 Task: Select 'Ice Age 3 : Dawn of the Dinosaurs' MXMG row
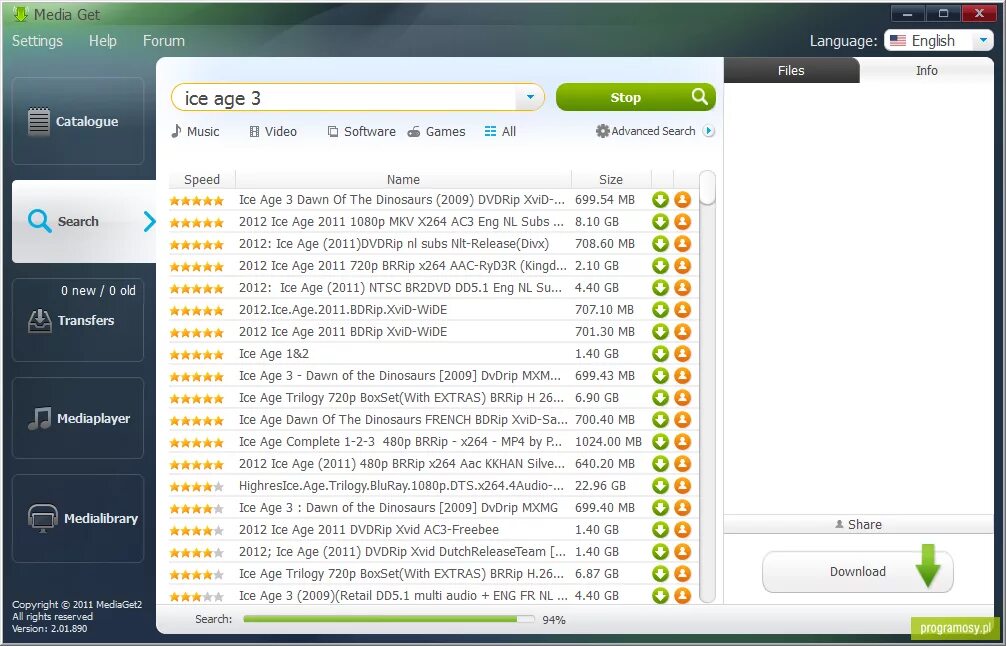tap(434, 508)
